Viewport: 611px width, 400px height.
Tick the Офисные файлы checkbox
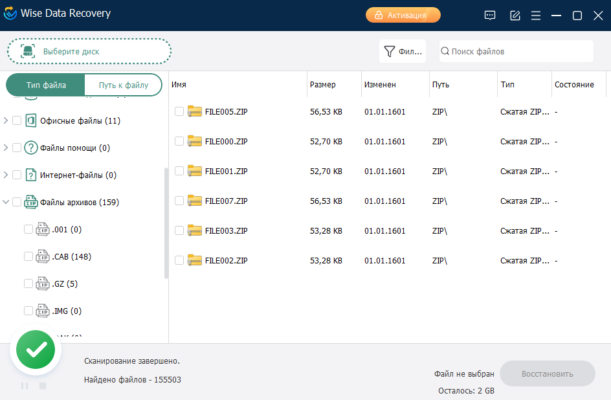17,120
